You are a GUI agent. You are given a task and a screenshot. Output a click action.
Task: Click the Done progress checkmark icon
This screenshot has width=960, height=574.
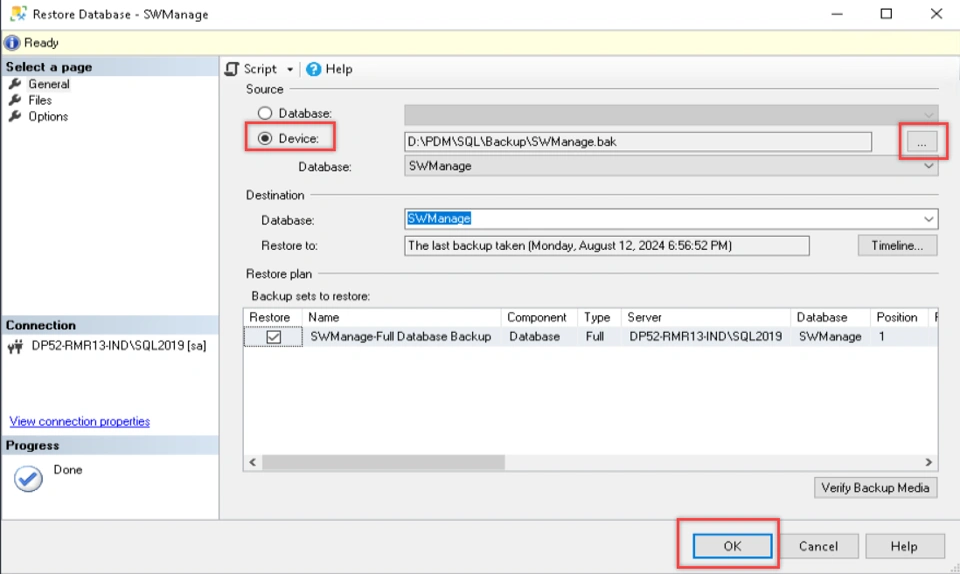tap(28, 479)
